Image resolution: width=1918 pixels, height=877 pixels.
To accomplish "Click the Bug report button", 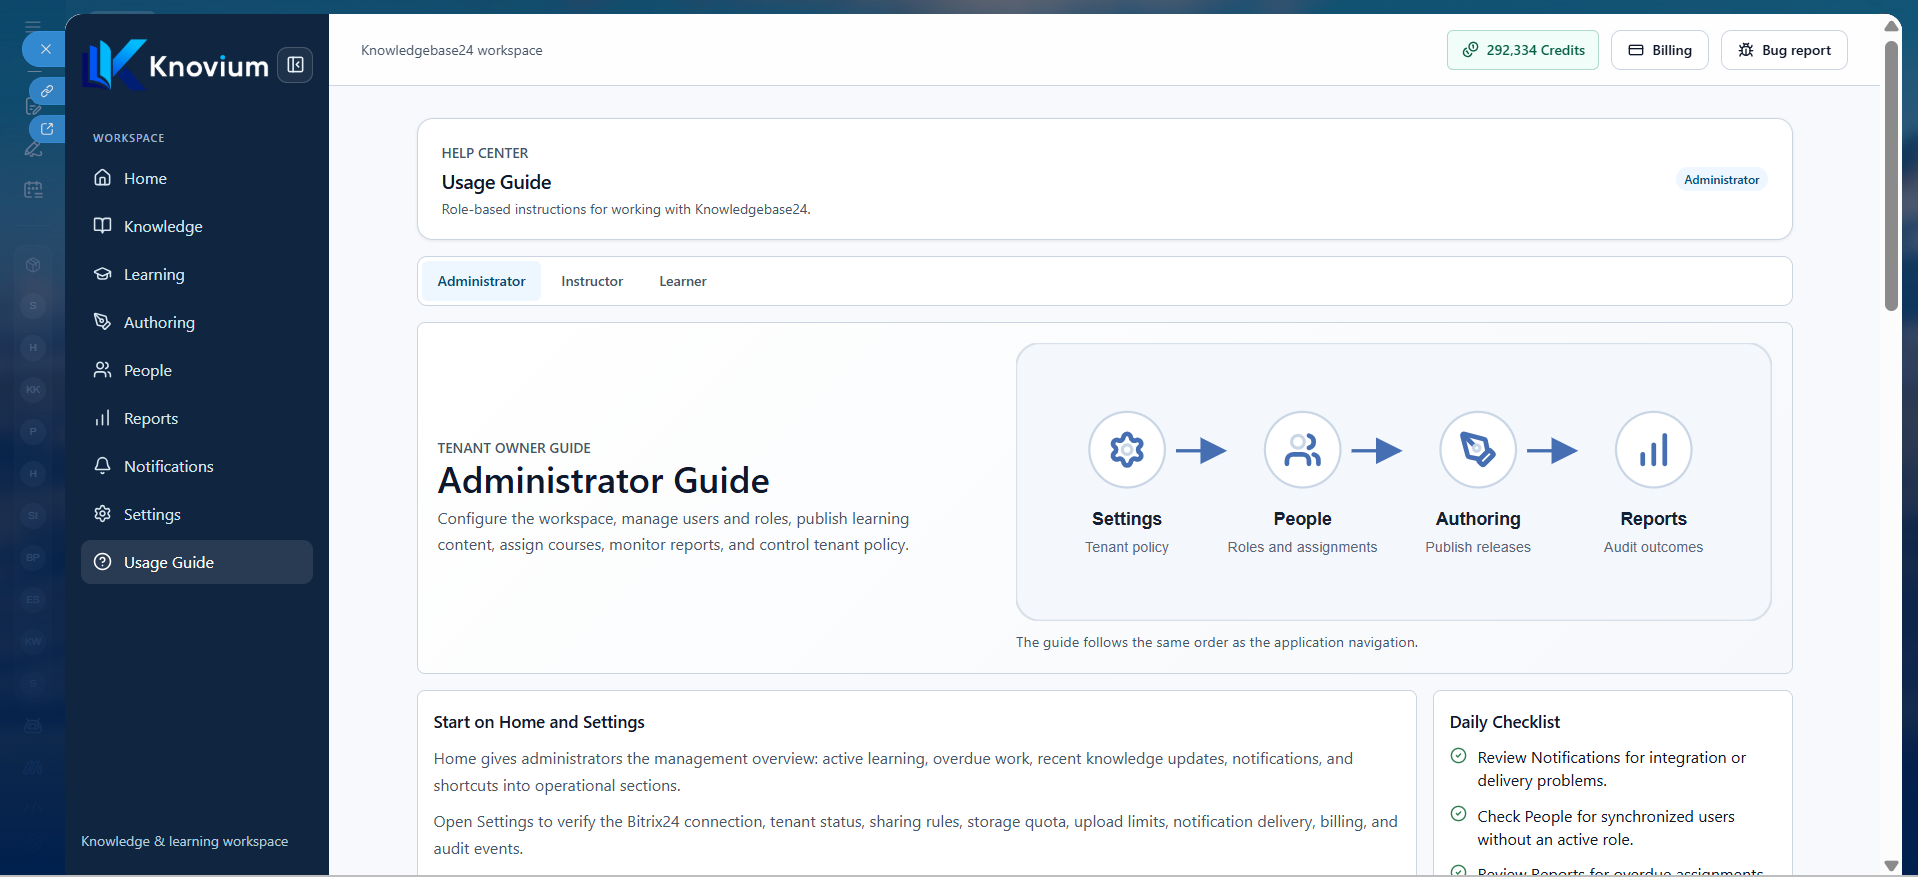I will point(1784,50).
